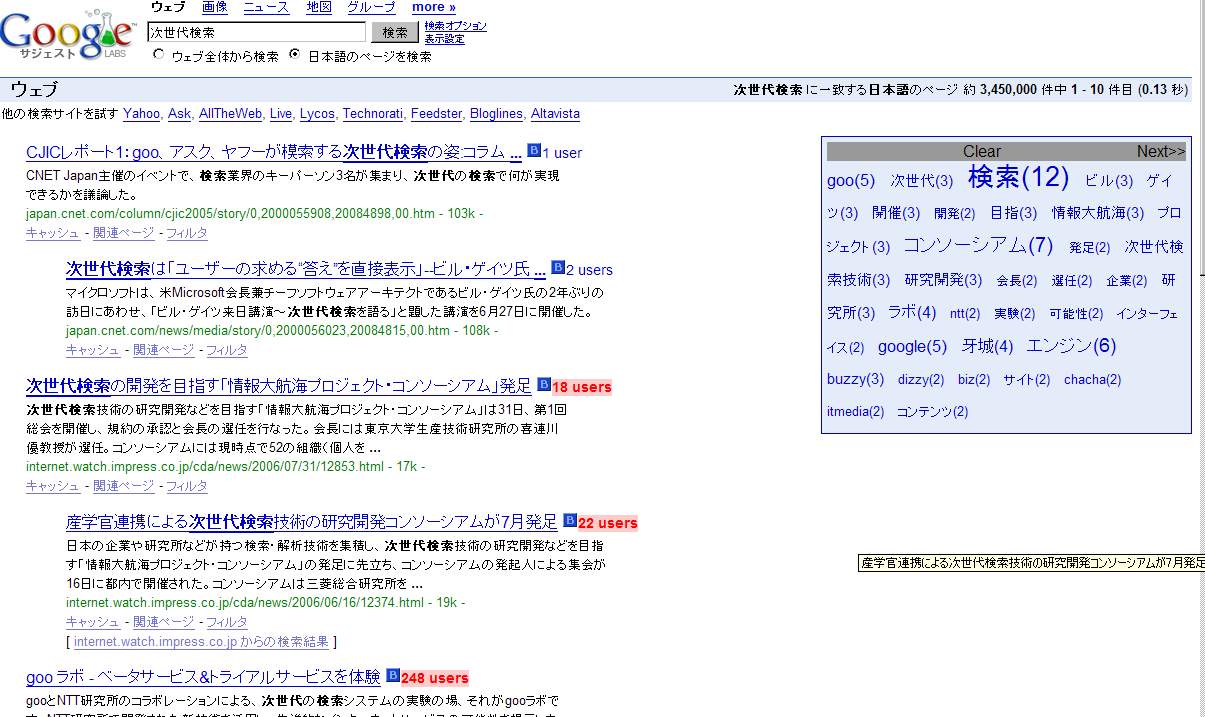Select the ウェブ全体から検索 radio button
1205x717 pixels.
click(159, 56)
